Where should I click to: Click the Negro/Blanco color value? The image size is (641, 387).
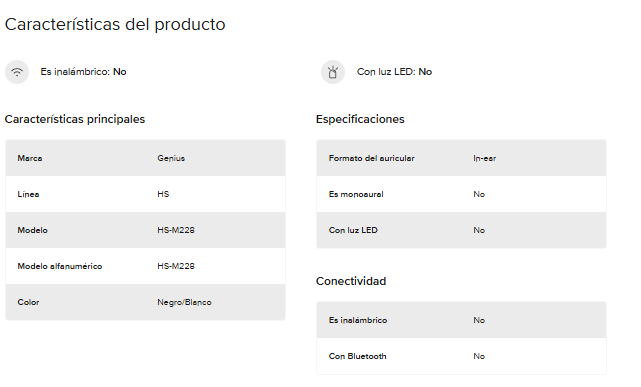(184, 302)
